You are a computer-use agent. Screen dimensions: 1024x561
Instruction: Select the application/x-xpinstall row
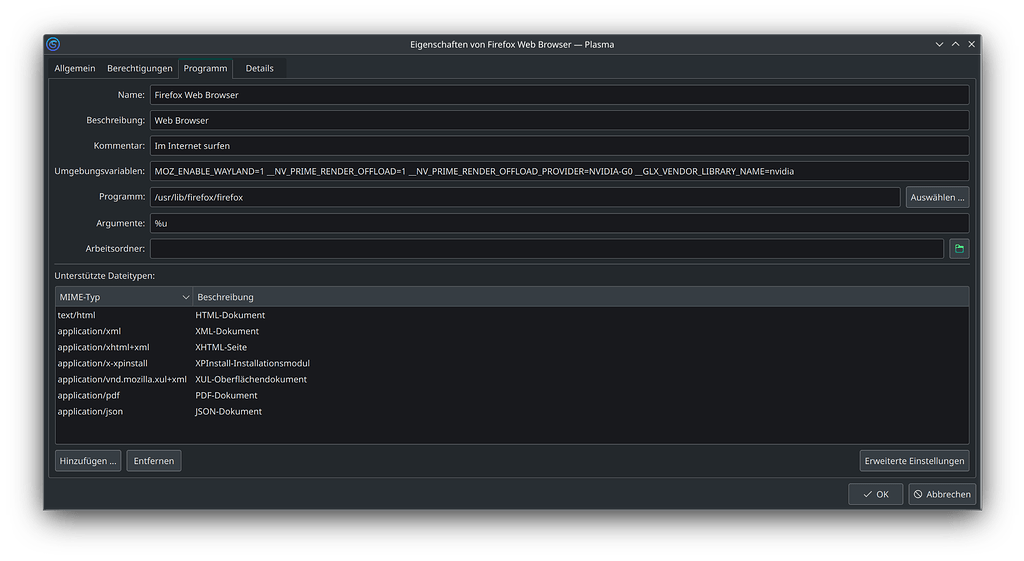pyautogui.click(x=512, y=363)
